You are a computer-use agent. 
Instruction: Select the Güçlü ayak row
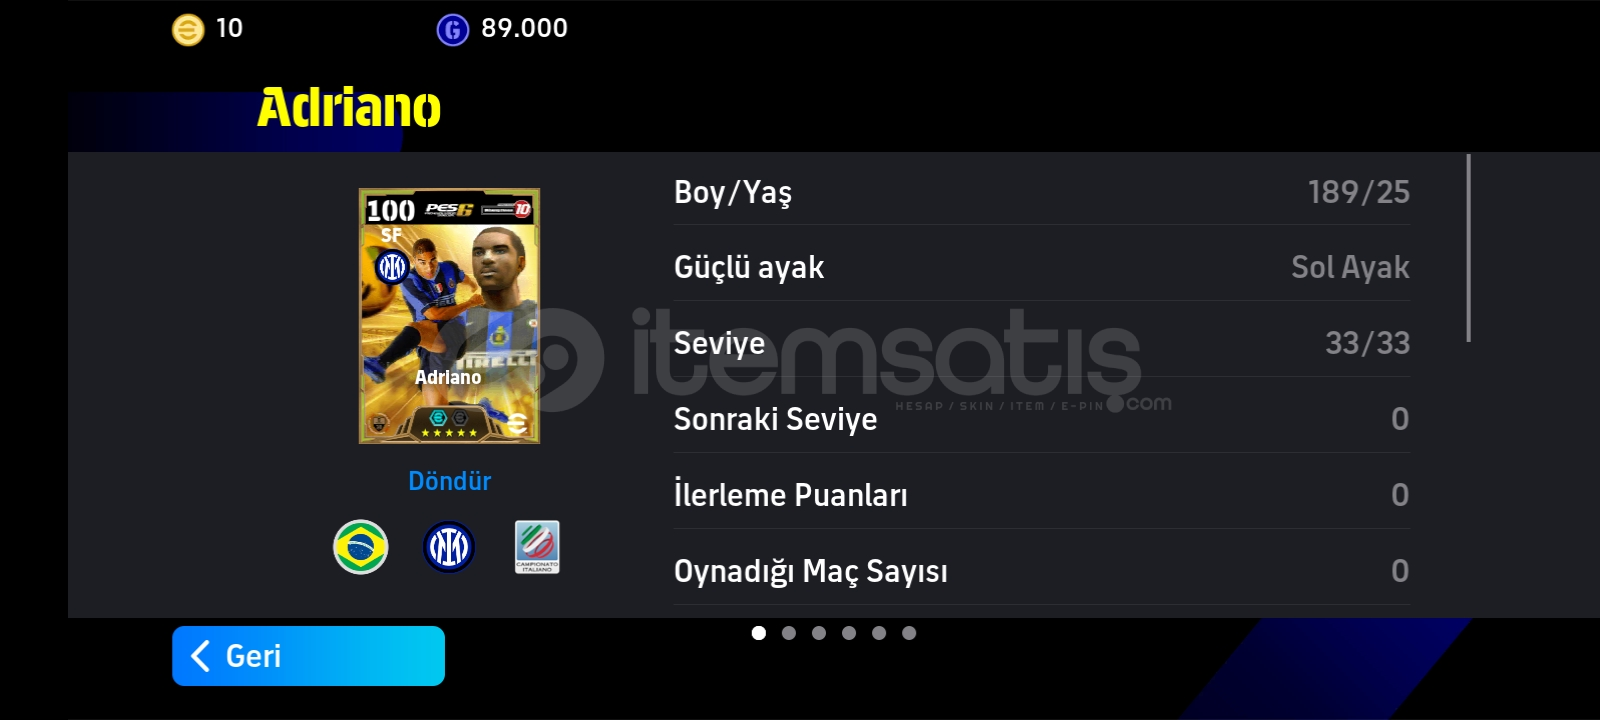pyautogui.click(x=1042, y=267)
